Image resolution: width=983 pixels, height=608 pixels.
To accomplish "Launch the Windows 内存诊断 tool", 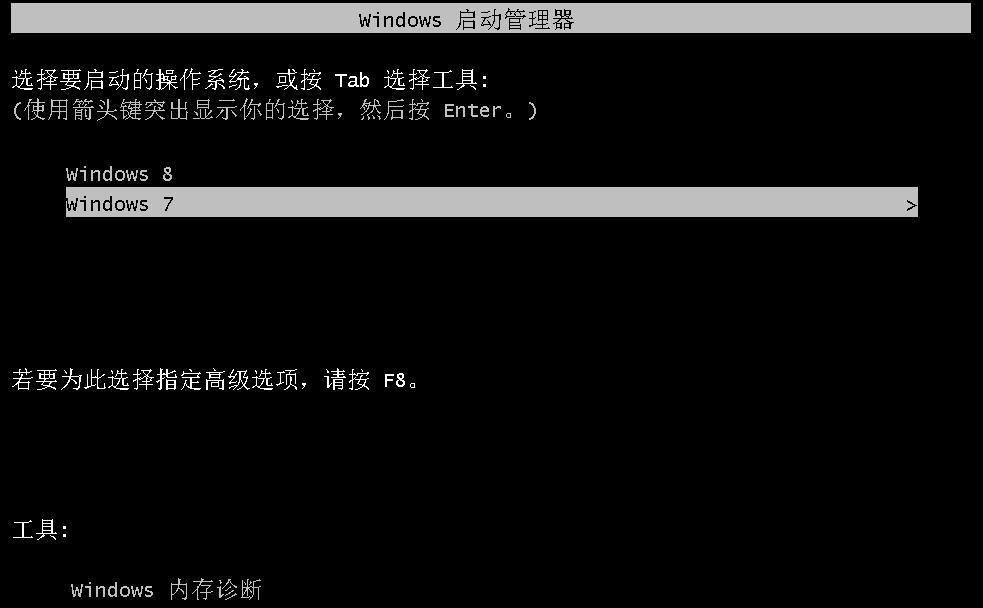I will click(x=166, y=589).
